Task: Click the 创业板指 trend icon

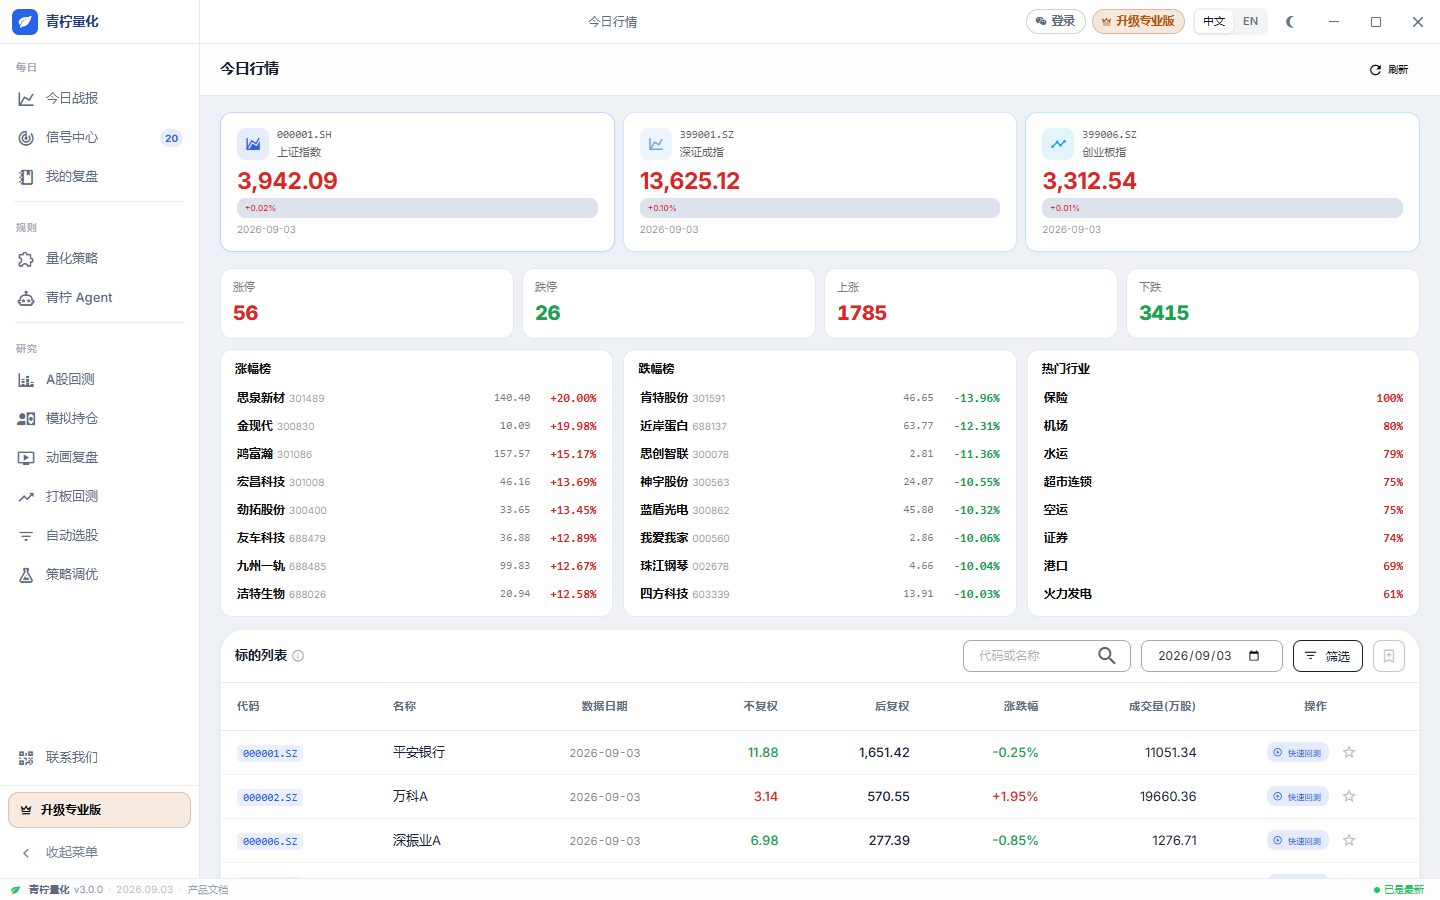Action: [x=1058, y=144]
